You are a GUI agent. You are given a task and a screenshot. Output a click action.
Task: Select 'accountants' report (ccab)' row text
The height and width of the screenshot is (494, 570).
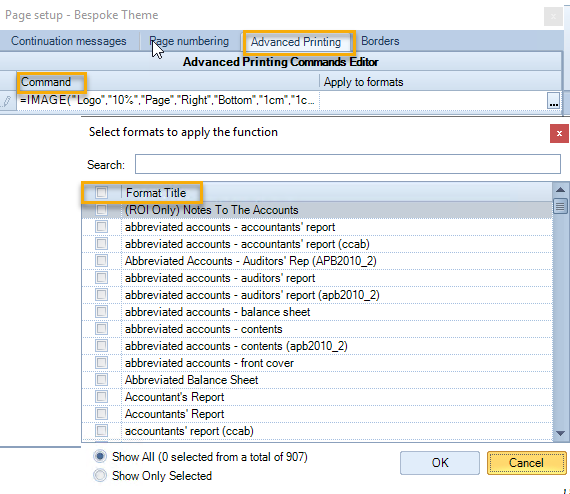tap(189, 431)
